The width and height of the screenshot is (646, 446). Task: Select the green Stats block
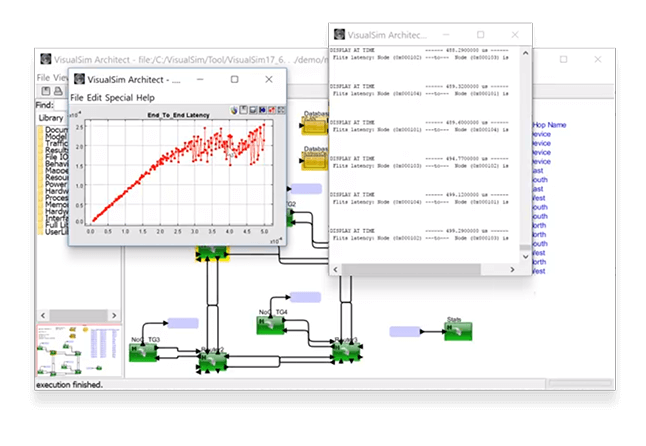458,332
